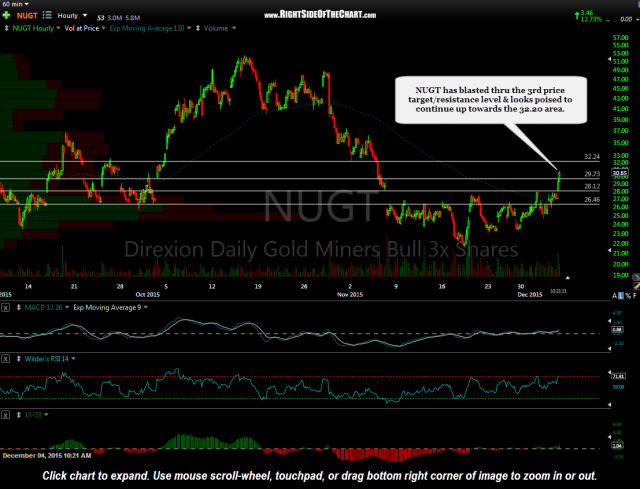Click move handle beside NUGT Hourly
The image size is (640, 489).
[7, 28]
